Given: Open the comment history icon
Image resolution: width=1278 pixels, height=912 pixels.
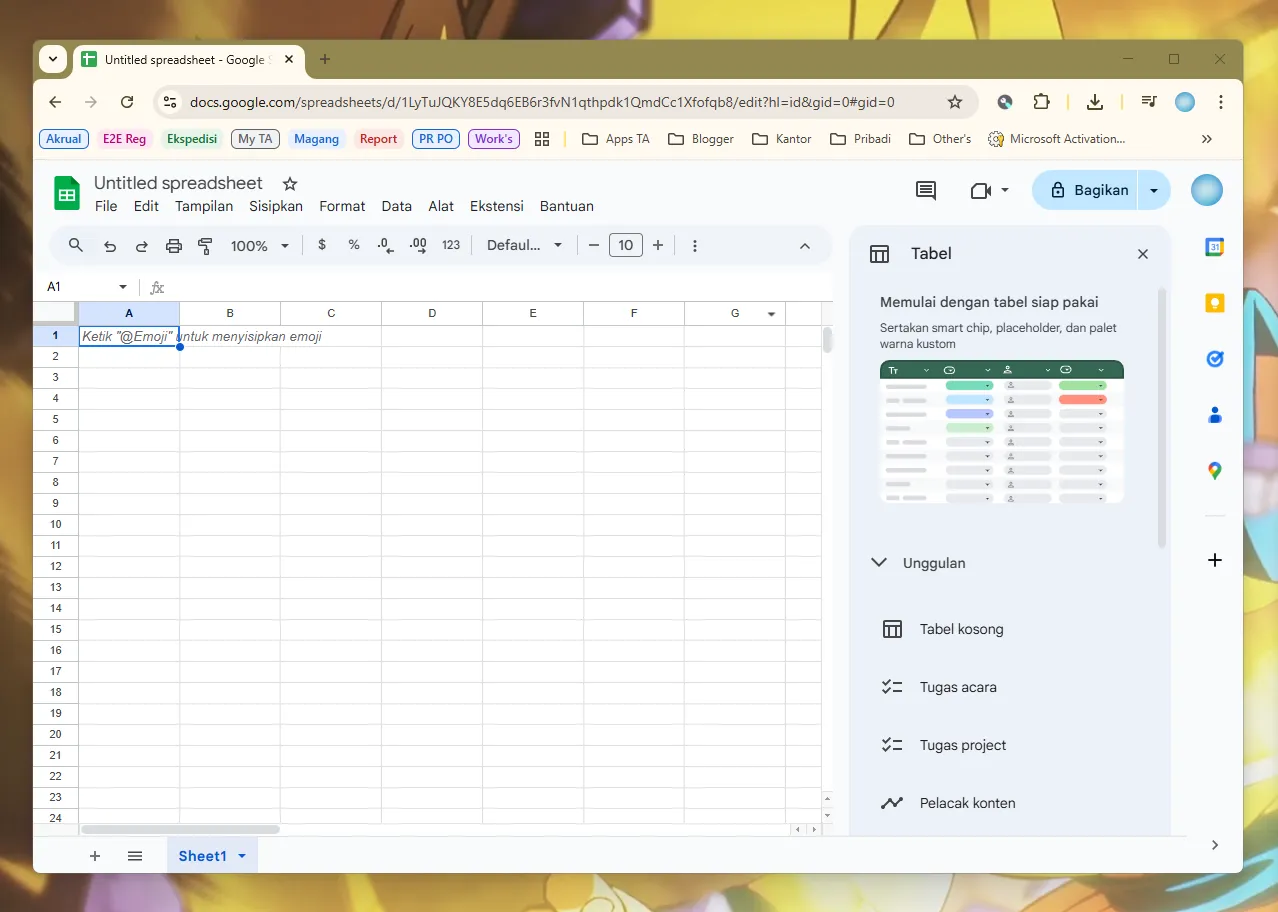Looking at the screenshot, I should click(x=926, y=190).
